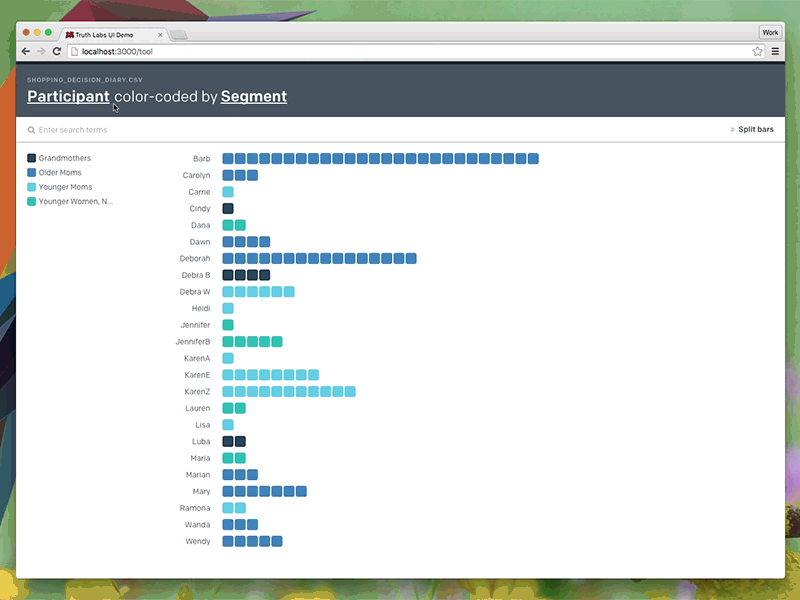The image size is (800, 600).
Task: Click the last square in Barb's bar
Action: coord(533,159)
